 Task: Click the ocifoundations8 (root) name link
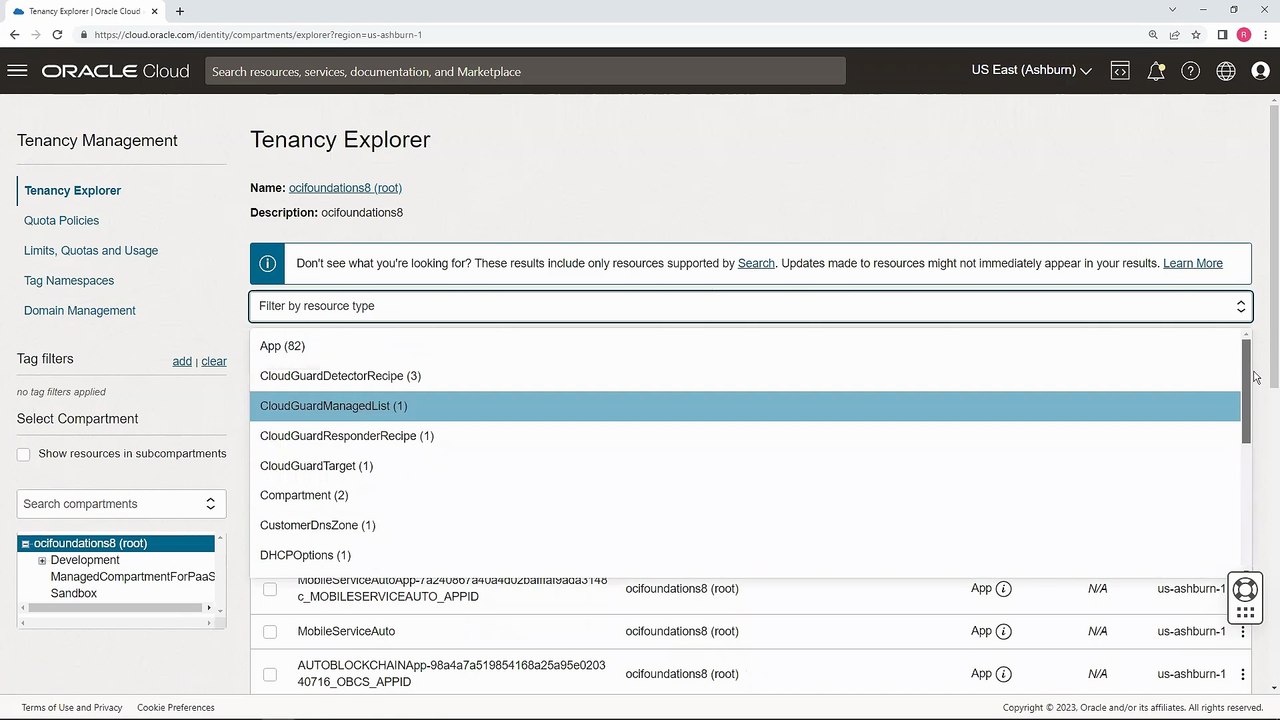[x=345, y=188]
